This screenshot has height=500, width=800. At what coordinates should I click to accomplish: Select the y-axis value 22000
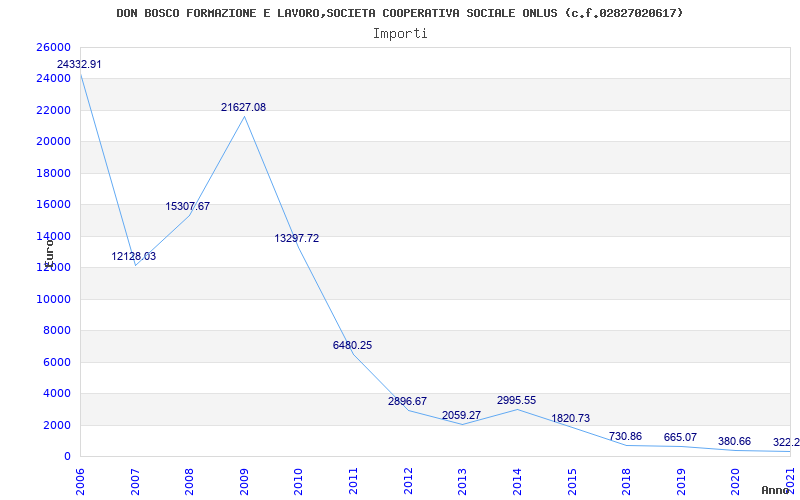53,110
